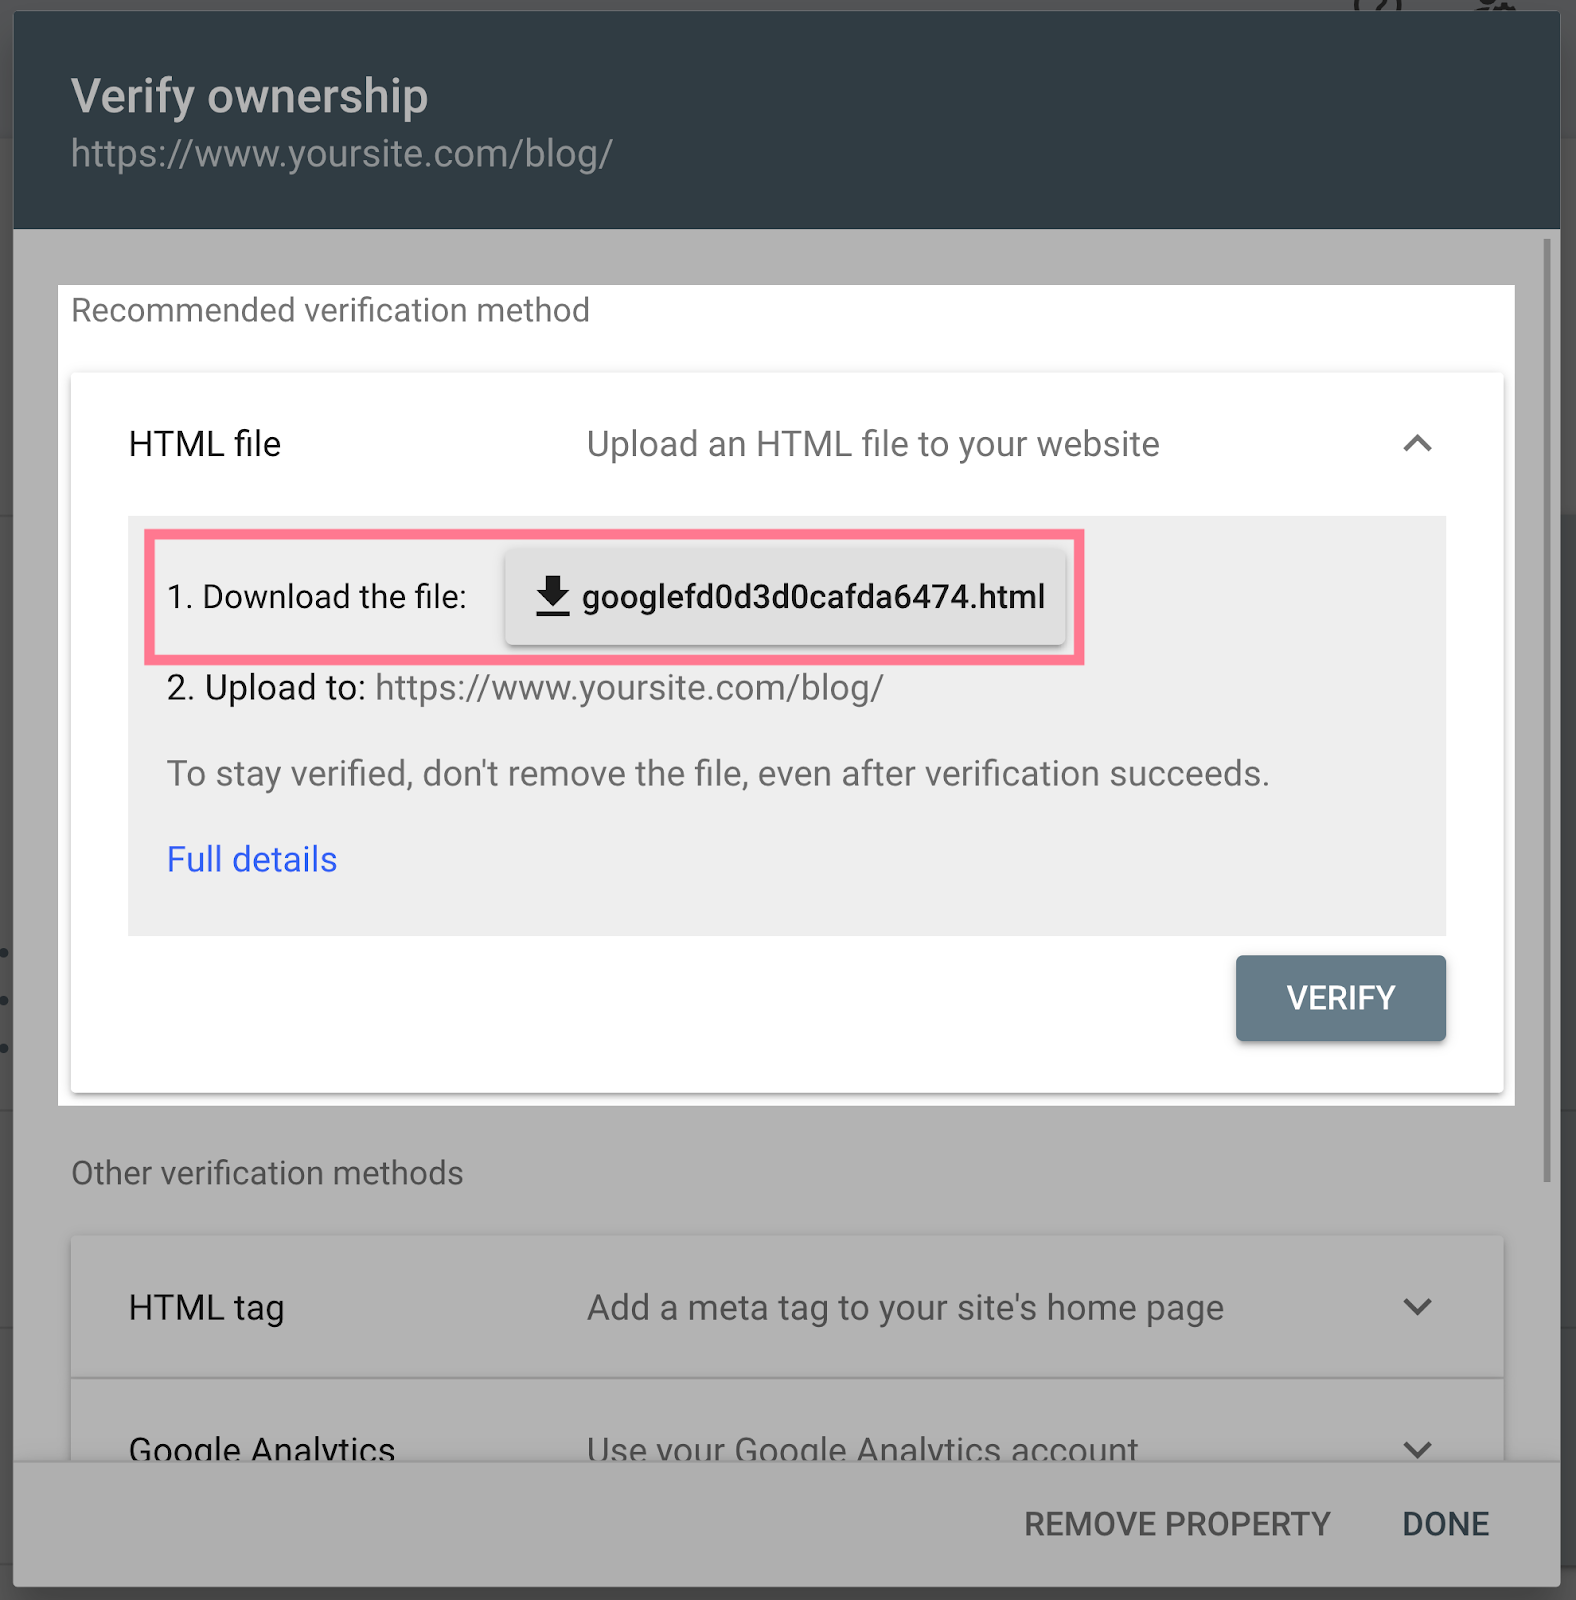This screenshot has width=1576, height=1600.
Task: Collapse the HTML file verification section
Action: tap(1418, 444)
